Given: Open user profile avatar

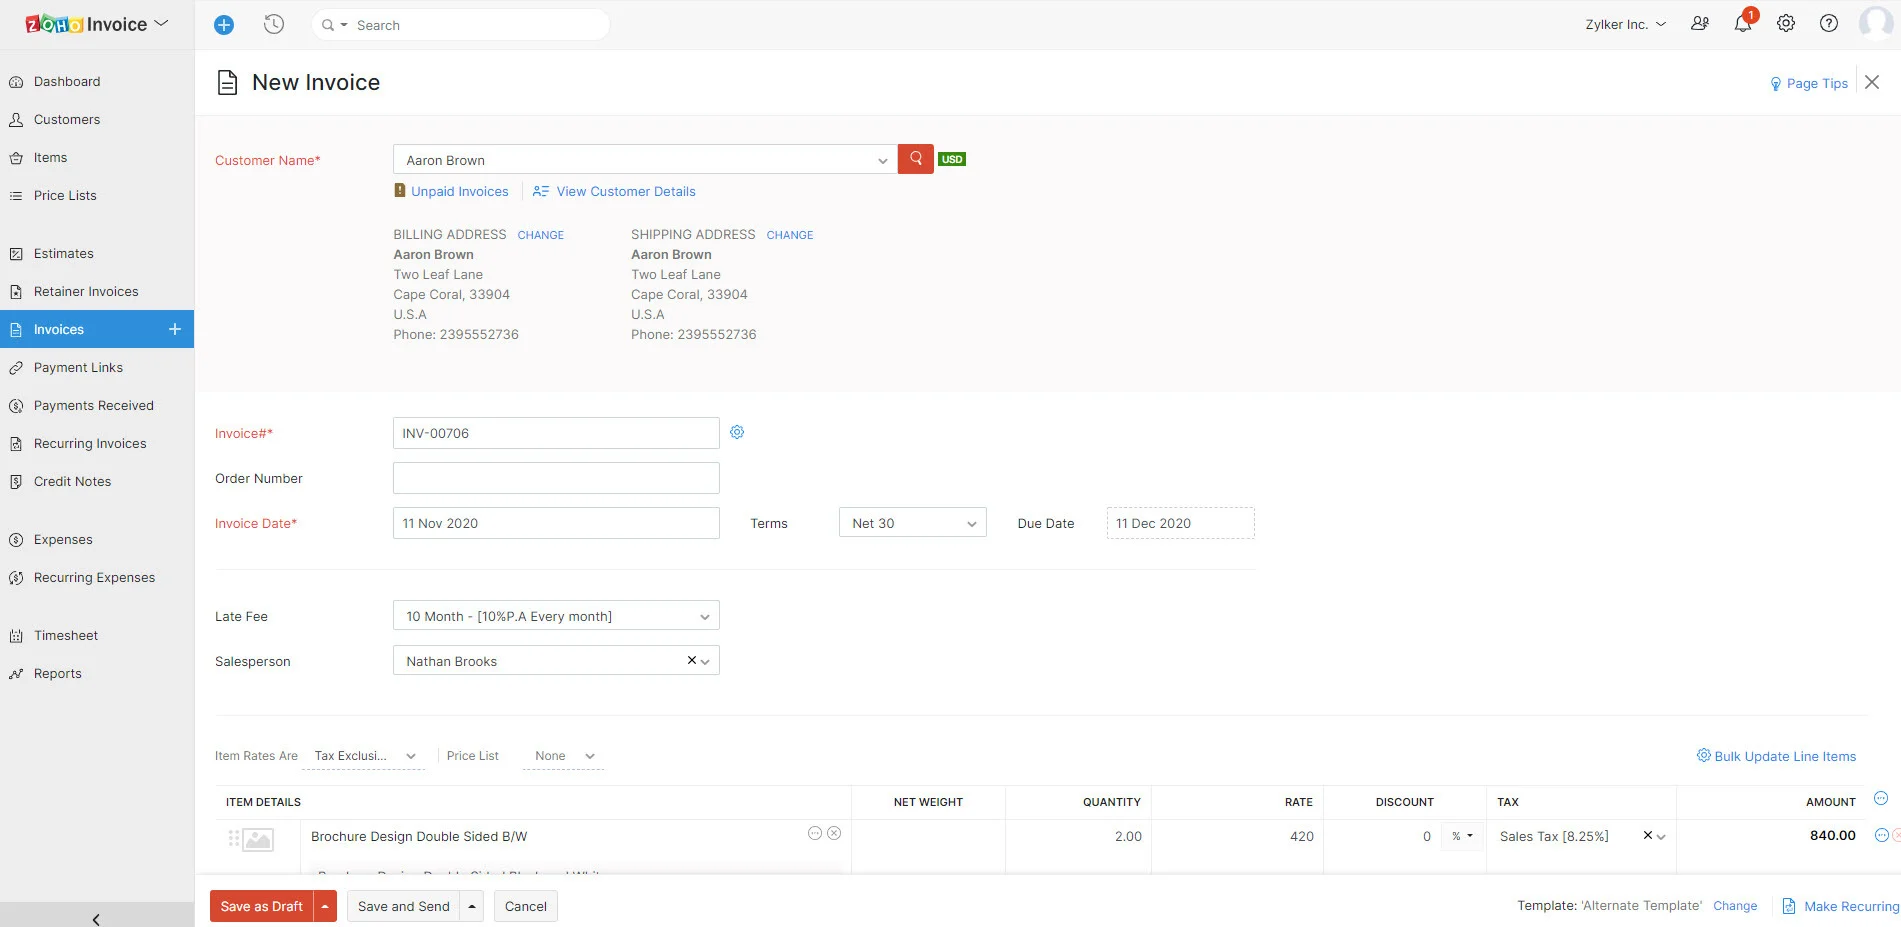Looking at the screenshot, I should (1875, 23).
